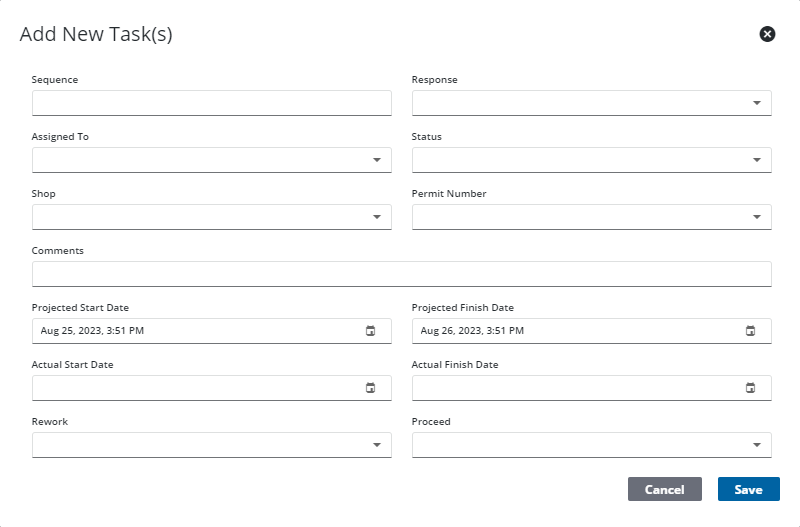Click into the Comments input field
This screenshot has height=527, width=800.
(401, 274)
